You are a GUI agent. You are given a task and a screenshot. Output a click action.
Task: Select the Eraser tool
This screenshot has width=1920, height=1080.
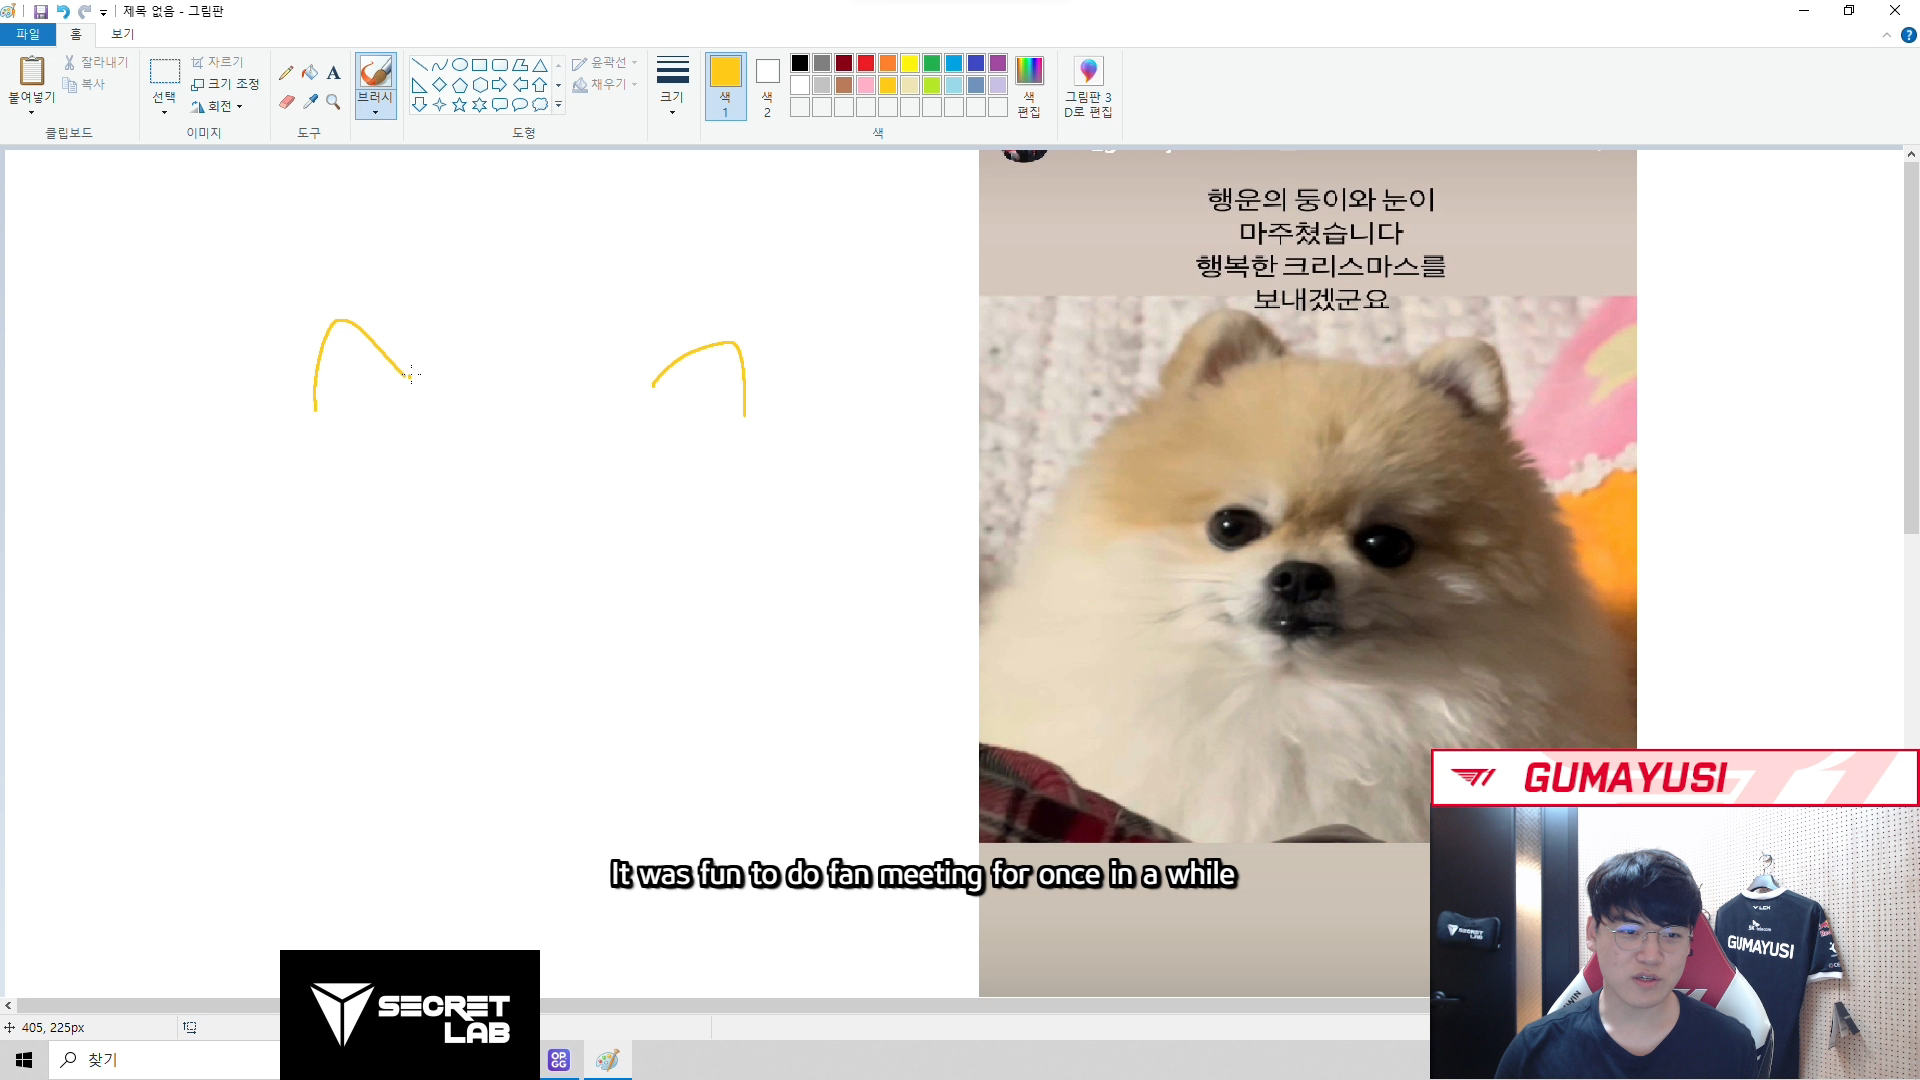point(286,102)
